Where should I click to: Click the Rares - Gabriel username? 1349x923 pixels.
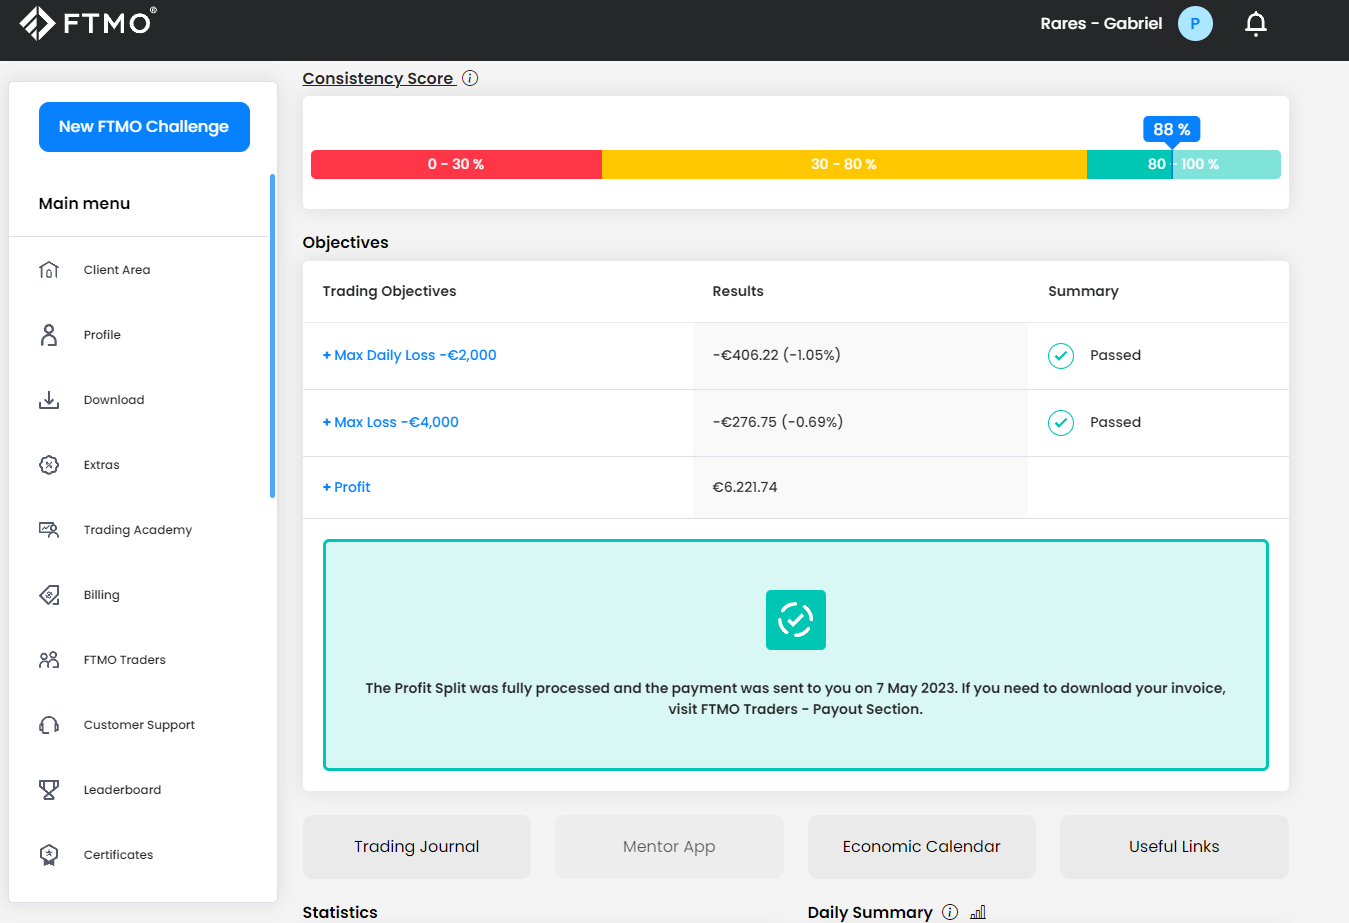click(1101, 24)
